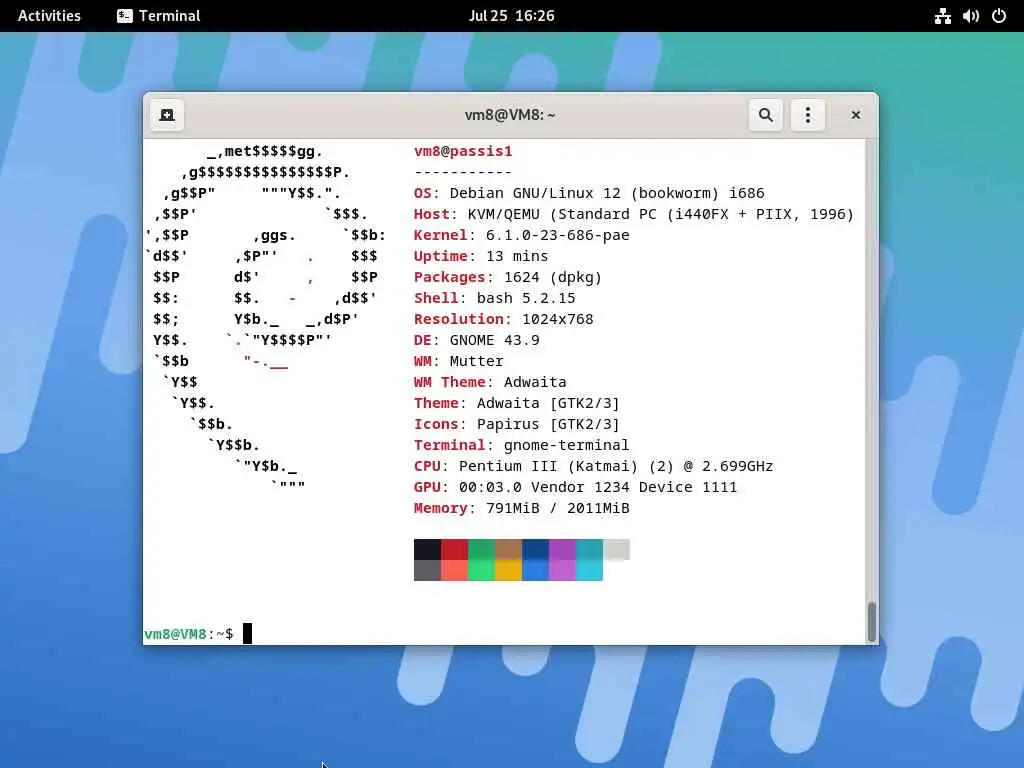Image resolution: width=1024 pixels, height=768 pixels.
Task: Click the WM Mutter line
Action: [458, 361]
